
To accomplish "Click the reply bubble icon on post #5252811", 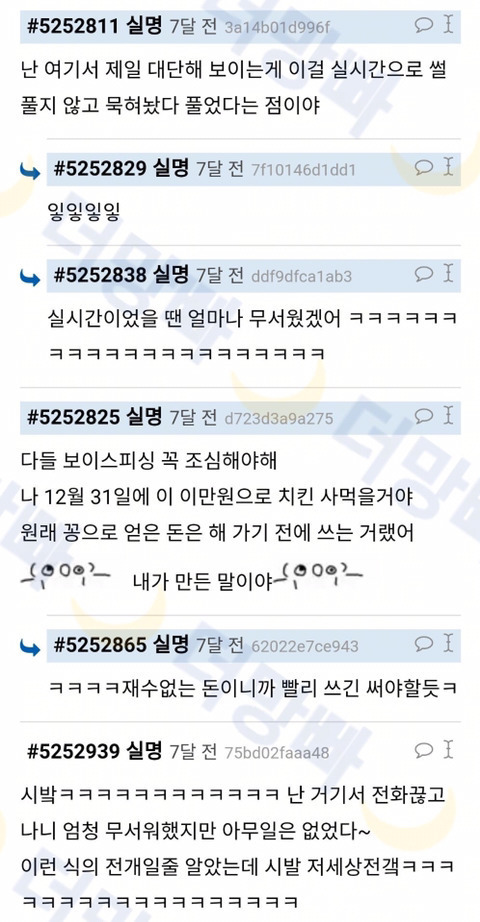I will coord(424,24).
